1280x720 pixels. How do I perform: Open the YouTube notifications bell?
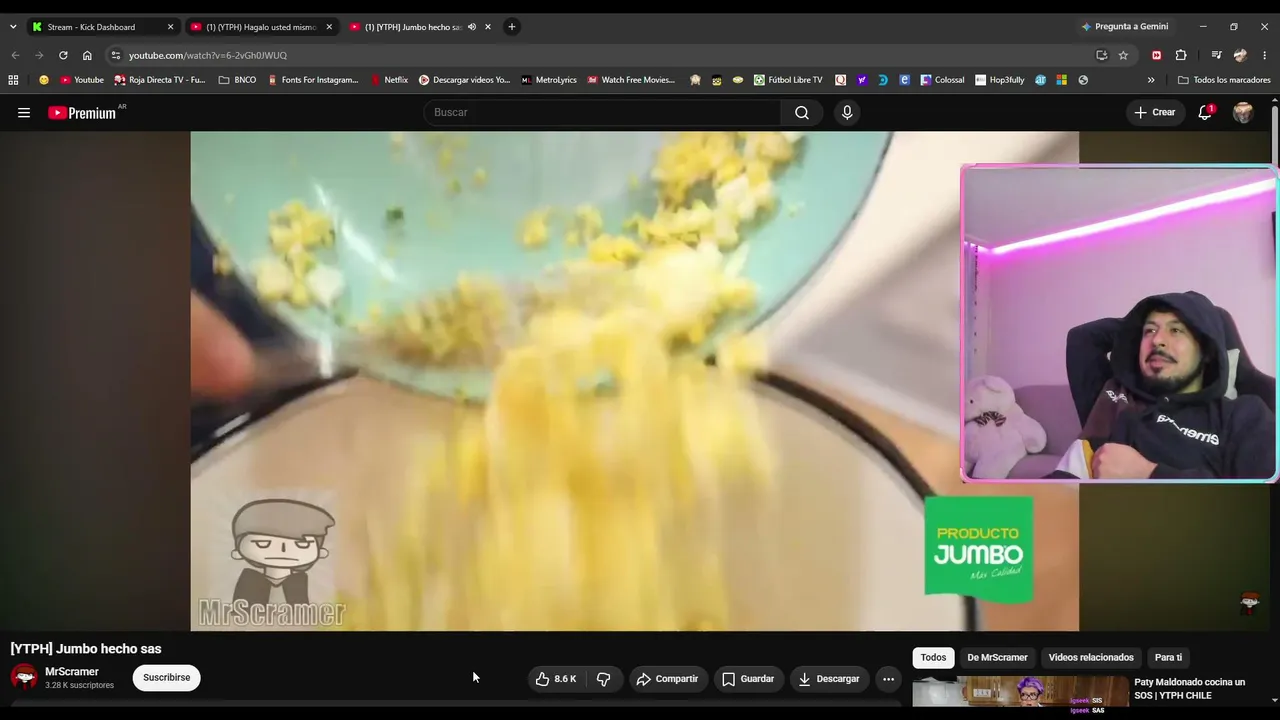click(1205, 113)
